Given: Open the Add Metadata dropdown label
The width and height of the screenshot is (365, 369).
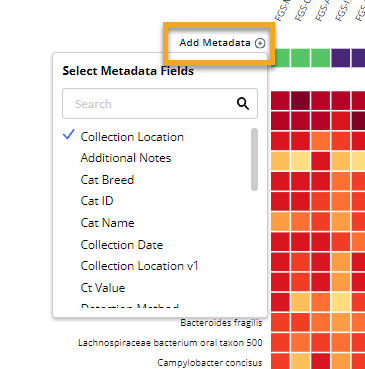Looking at the screenshot, I should point(215,43).
